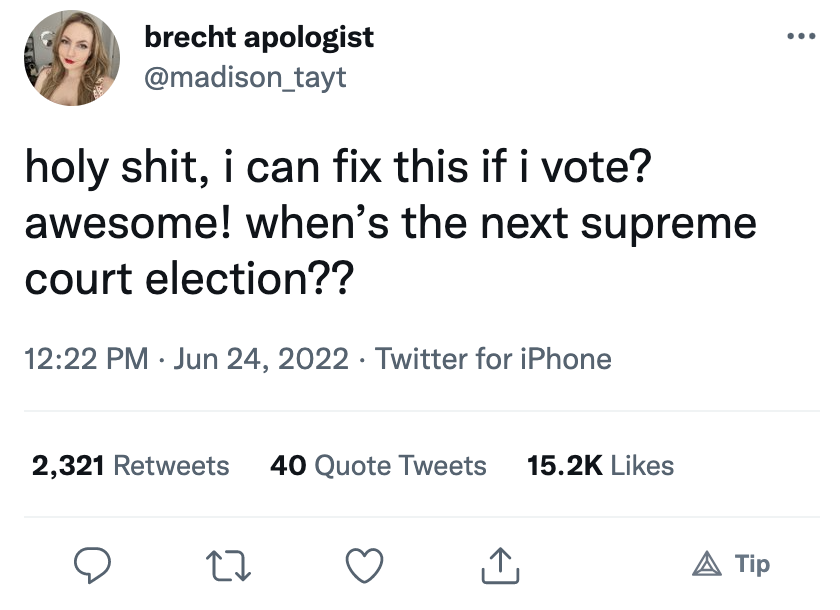
Task: View the 2,321 Retweets list
Action: [130, 465]
